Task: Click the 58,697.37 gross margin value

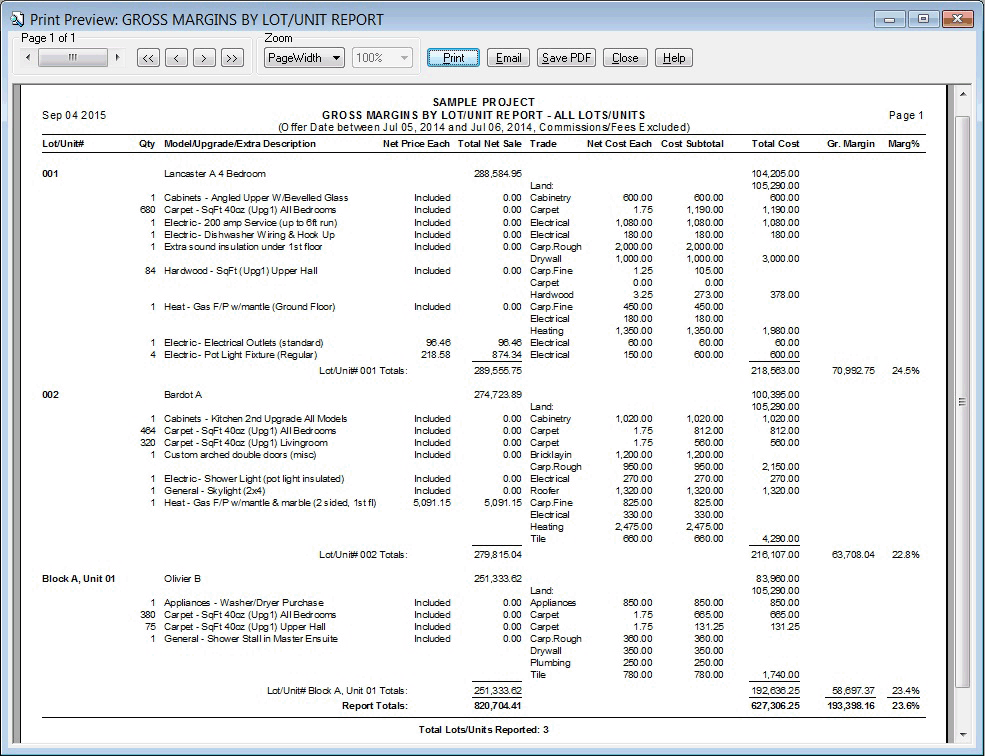Action: (x=853, y=691)
